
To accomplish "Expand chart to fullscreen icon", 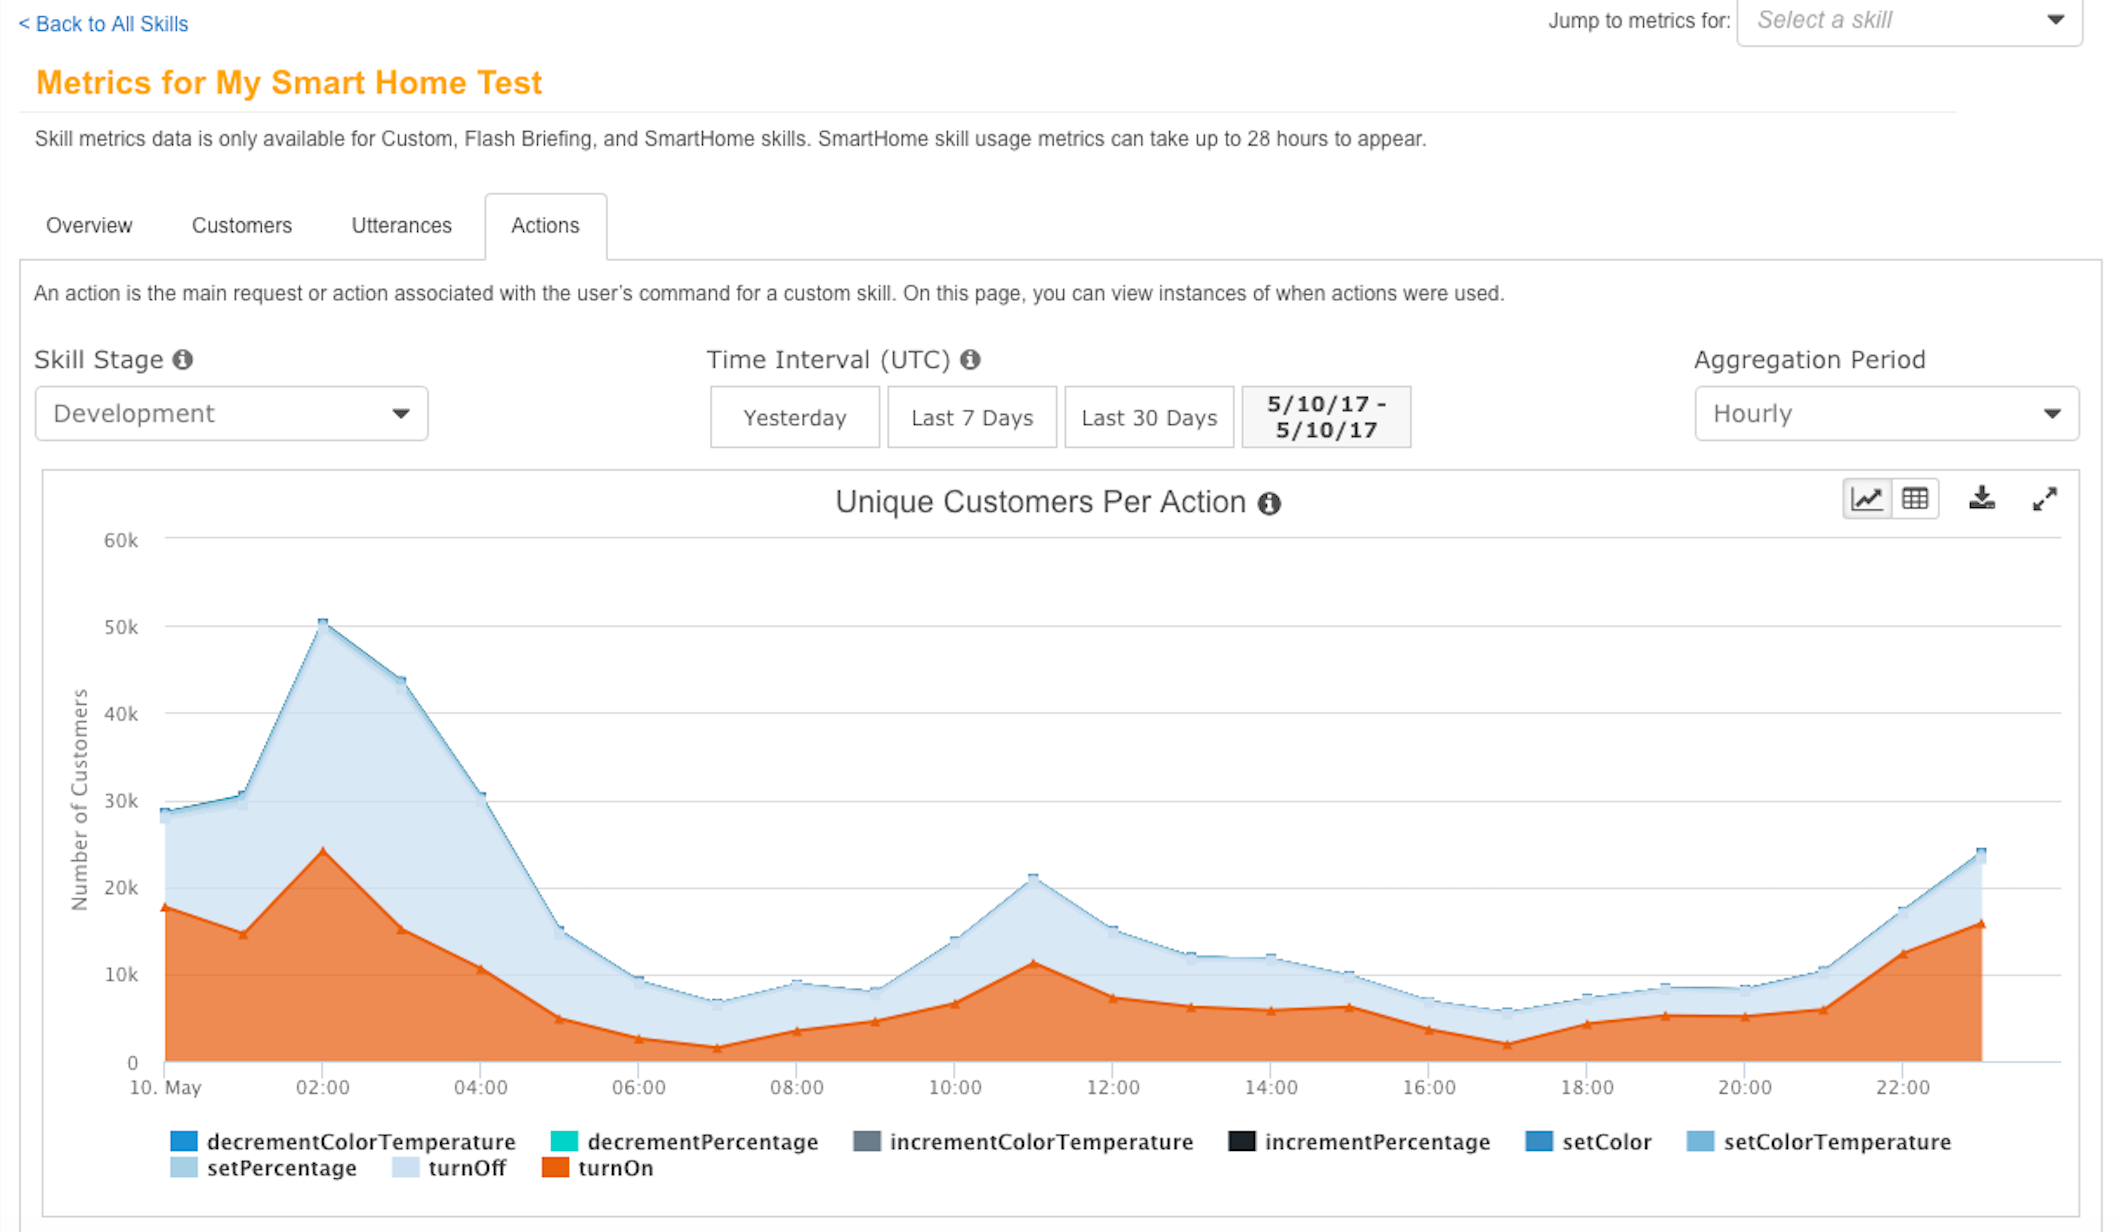I will pos(2045,498).
